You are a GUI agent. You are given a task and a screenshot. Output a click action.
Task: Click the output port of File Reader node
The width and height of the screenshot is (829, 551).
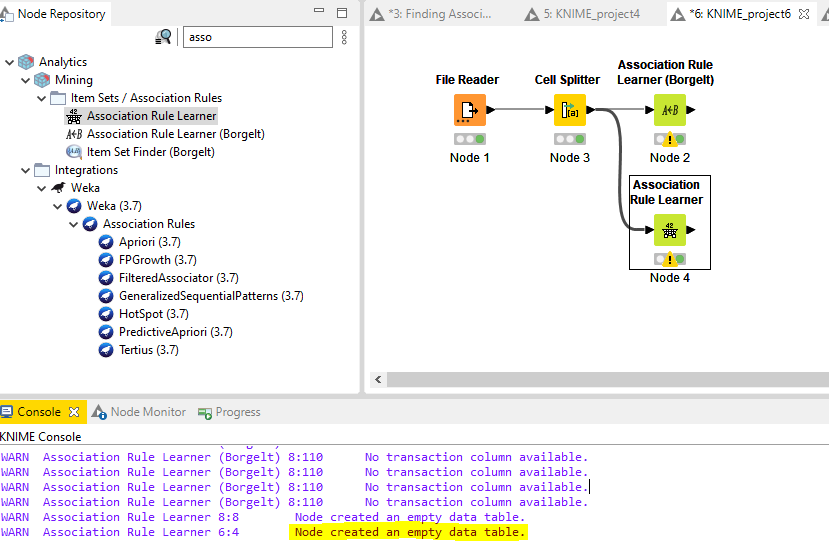[x=491, y=110]
